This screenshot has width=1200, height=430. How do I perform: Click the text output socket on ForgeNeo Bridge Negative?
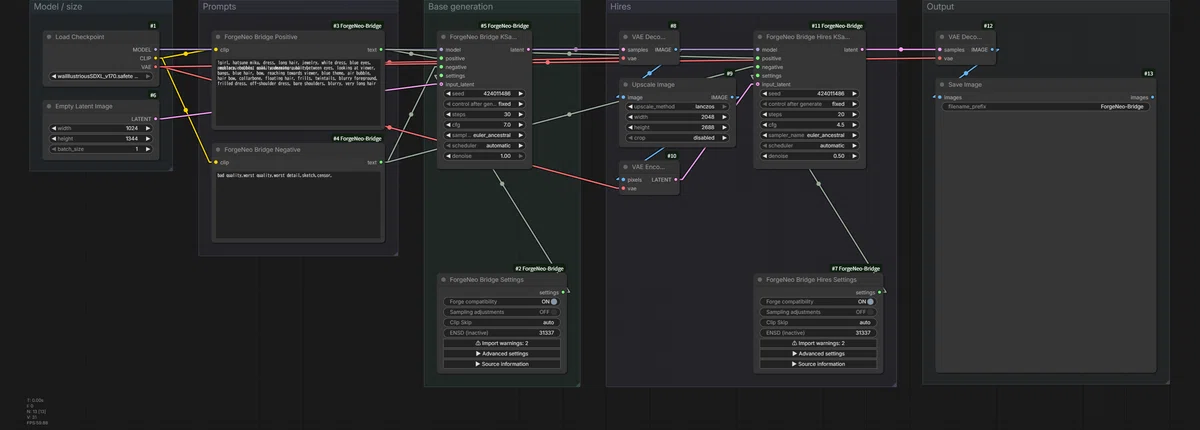[381, 162]
